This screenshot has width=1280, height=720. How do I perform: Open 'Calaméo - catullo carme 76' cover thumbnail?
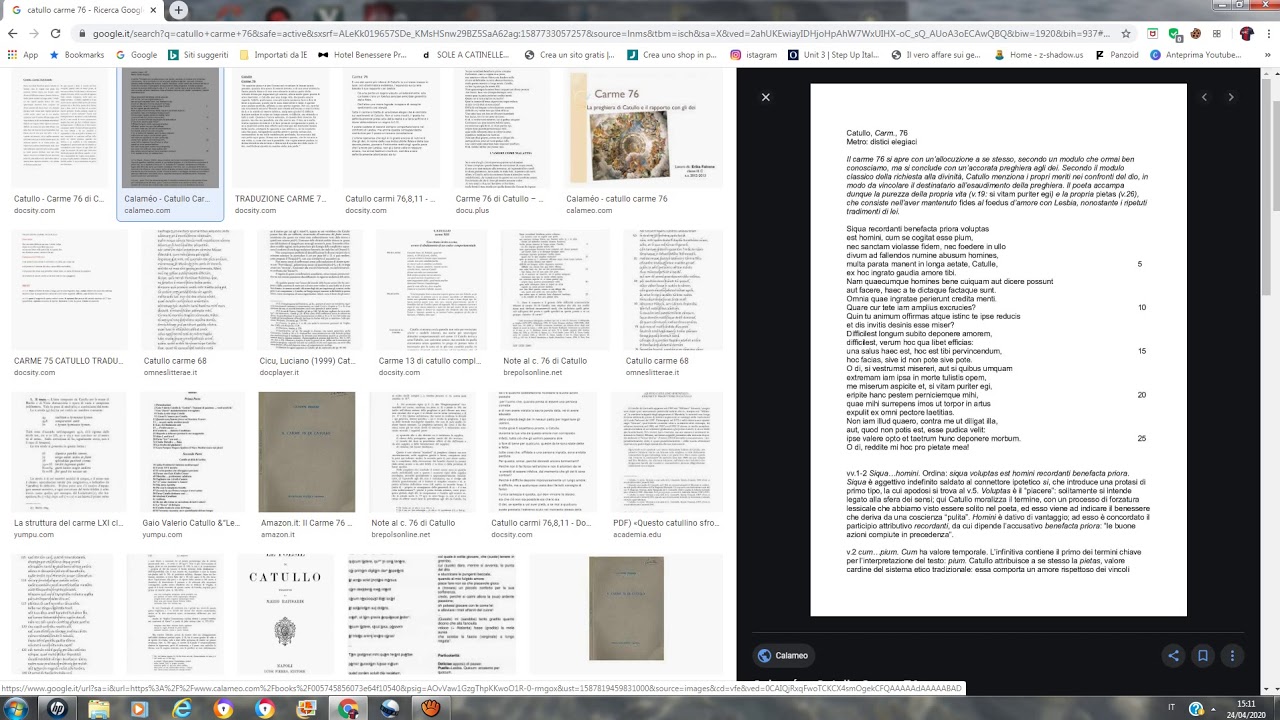coord(644,129)
